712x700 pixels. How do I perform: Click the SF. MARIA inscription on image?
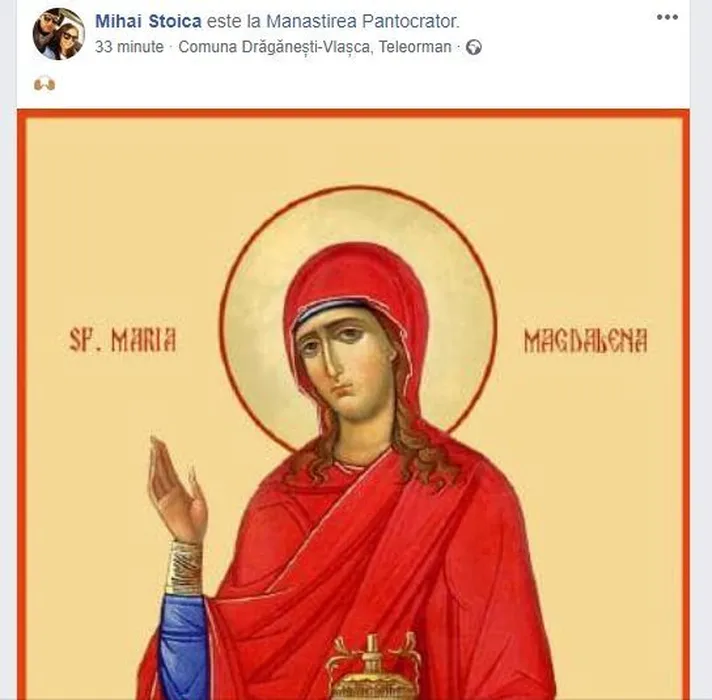[122, 340]
